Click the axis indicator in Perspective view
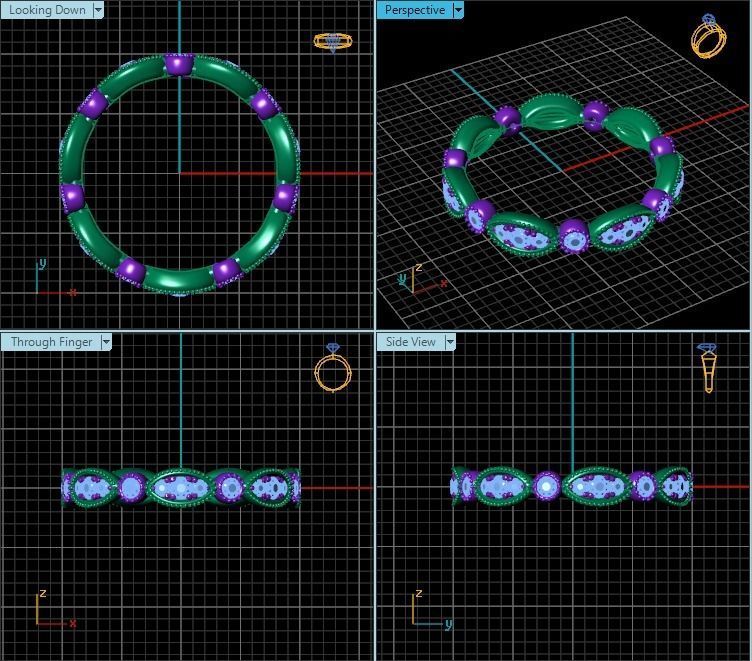Screen dimensions: 752x661 tap(423, 279)
